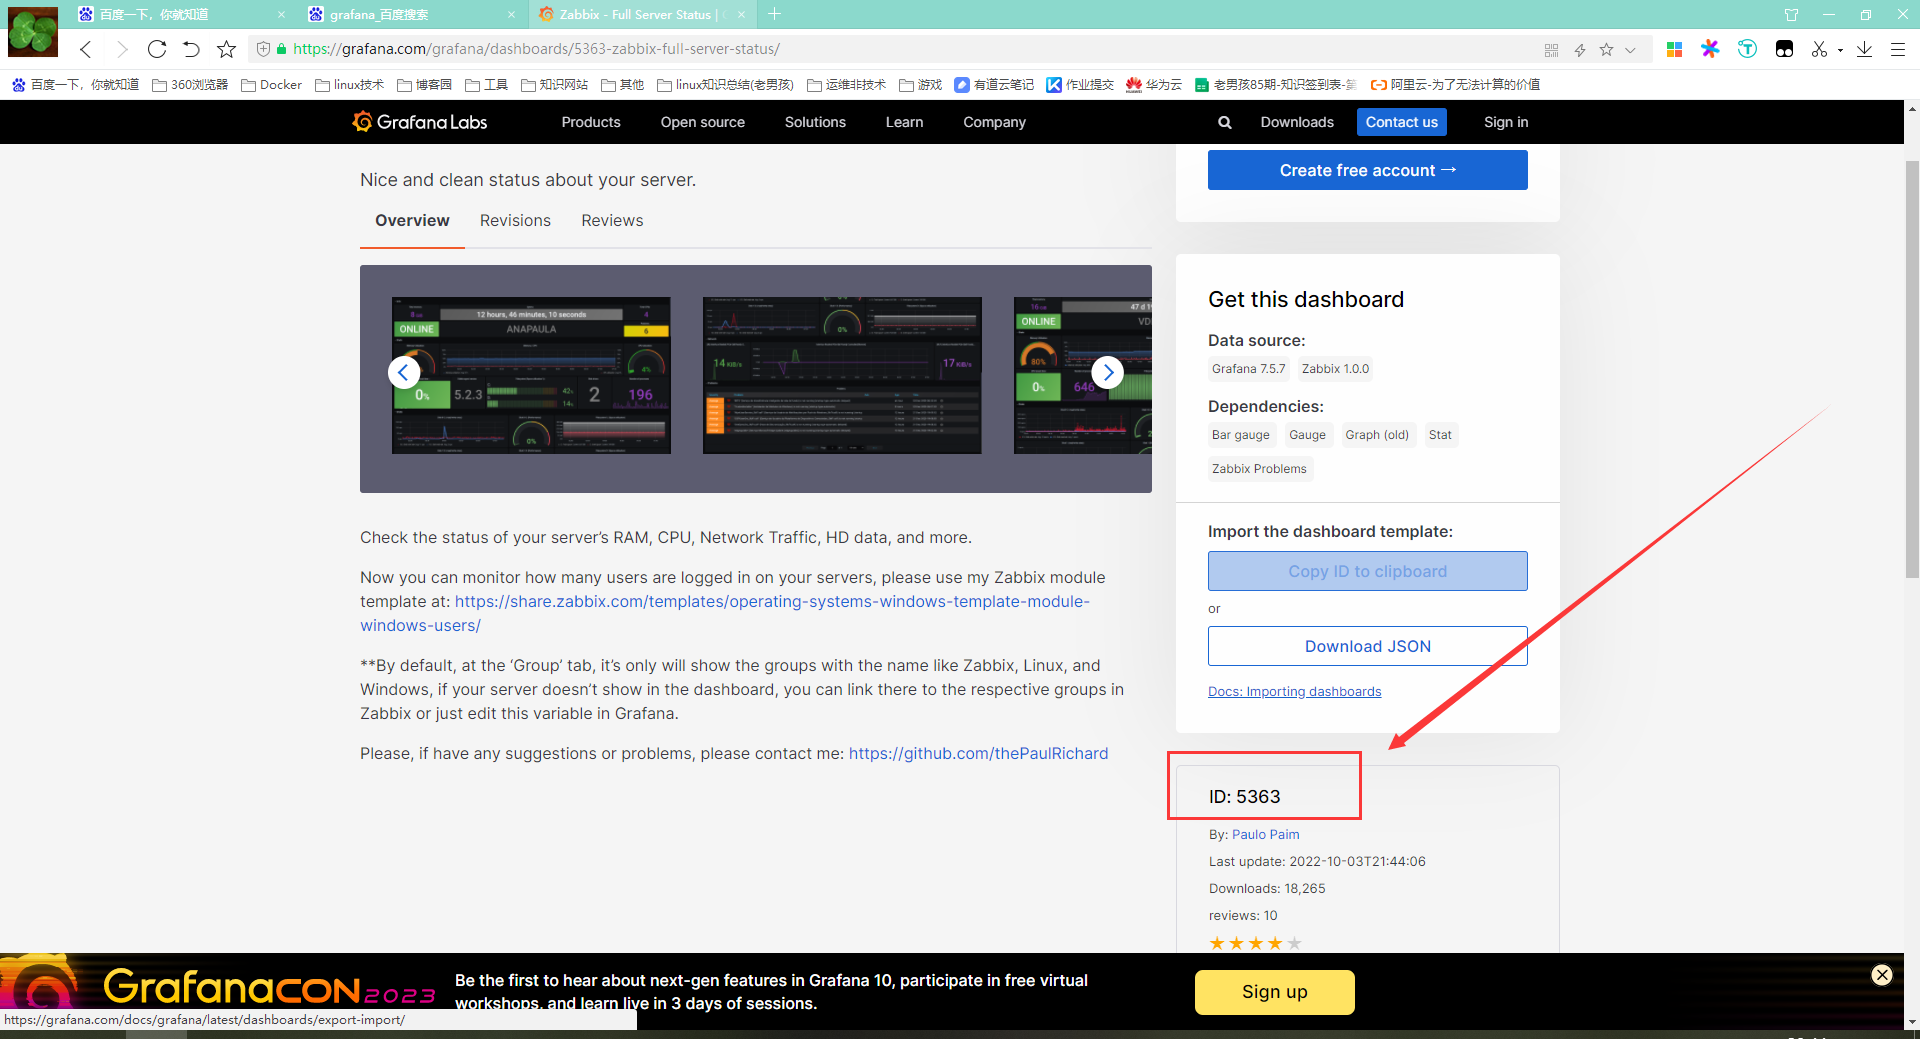The image size is (1920, 1039).
Task: Open the QR code grid icon in address bar
Action: [x=1551, y=50]
